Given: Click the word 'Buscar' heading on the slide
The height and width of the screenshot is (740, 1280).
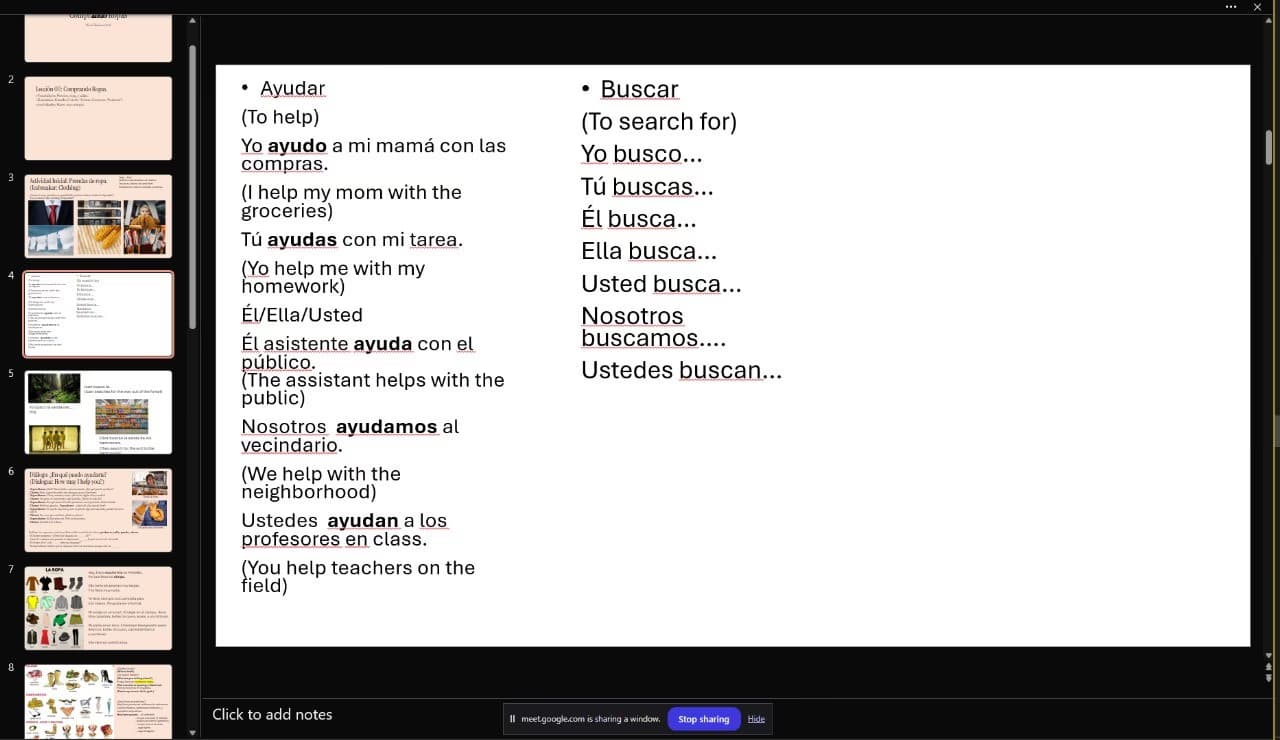Looking at the screenshot, I should 639,89.
